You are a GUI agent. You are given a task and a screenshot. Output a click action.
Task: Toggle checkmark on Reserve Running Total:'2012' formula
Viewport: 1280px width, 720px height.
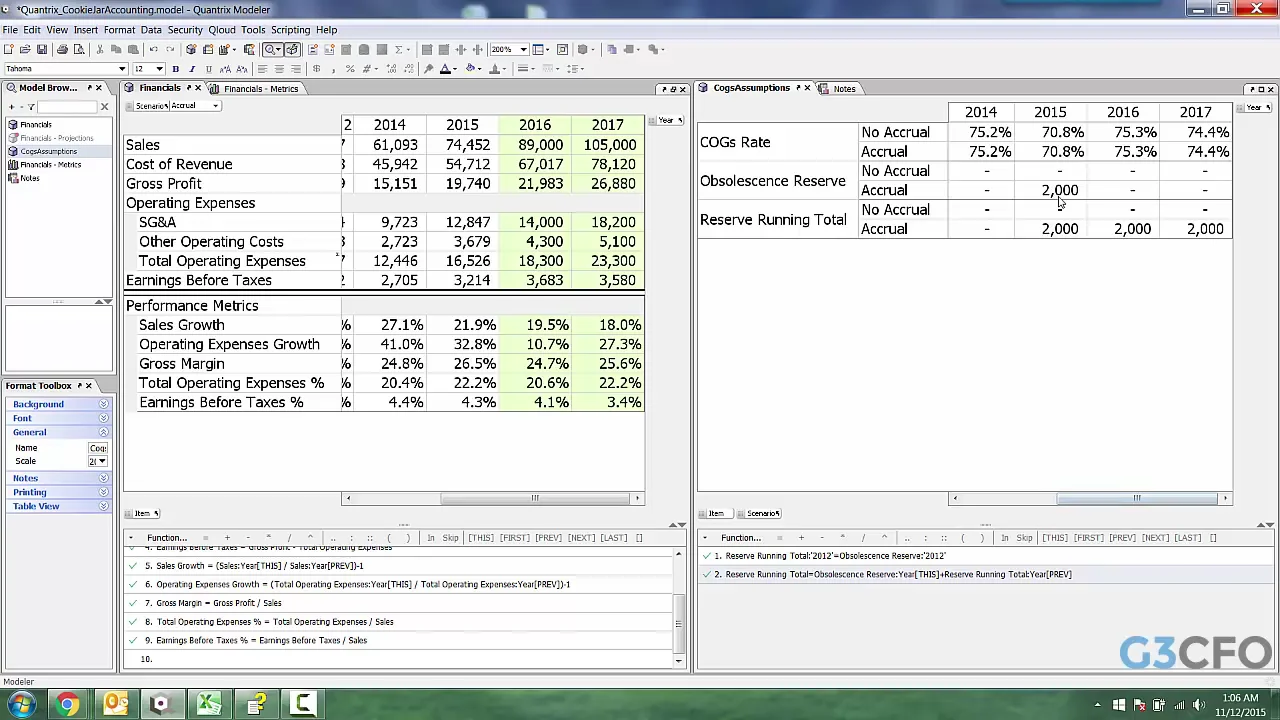point(707,556)
